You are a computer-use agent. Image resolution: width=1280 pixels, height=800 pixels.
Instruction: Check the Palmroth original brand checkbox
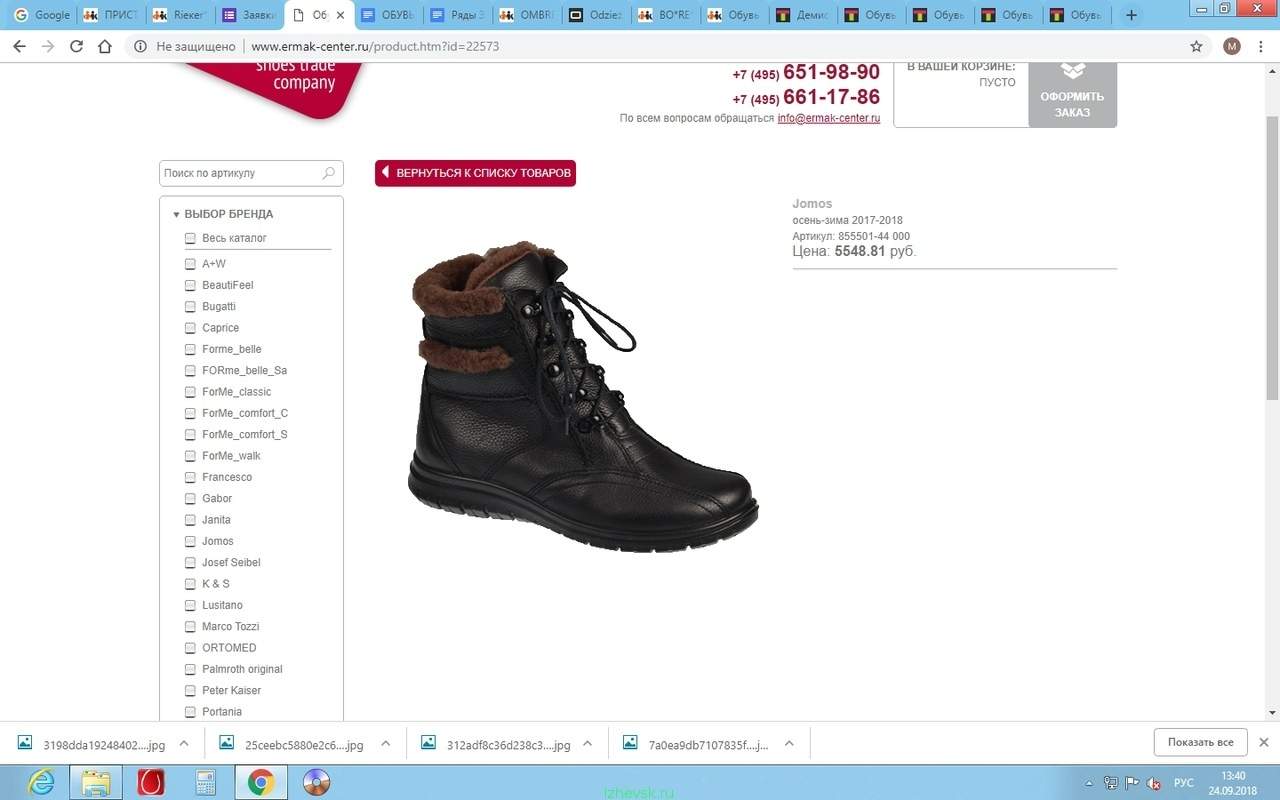click(190, 669)
